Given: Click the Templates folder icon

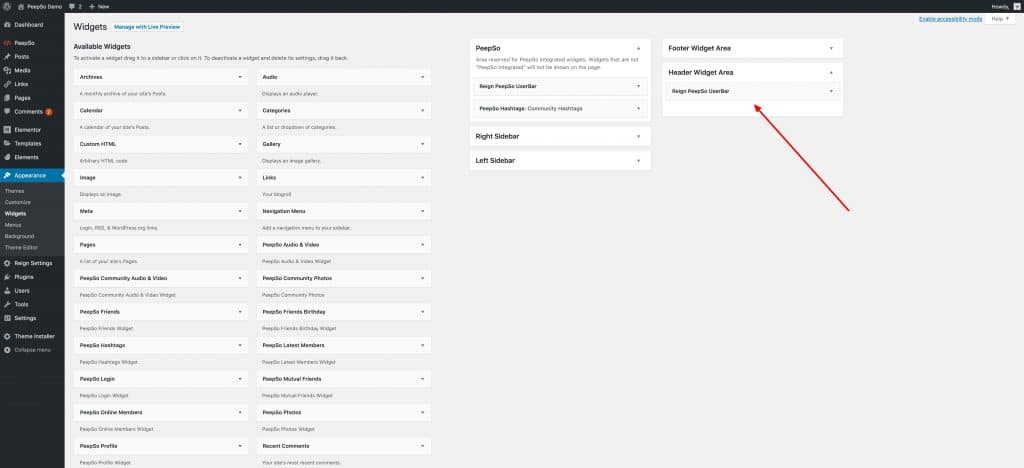Looking at the screenshot, I should pyautogui.click(x=7, y=144).
